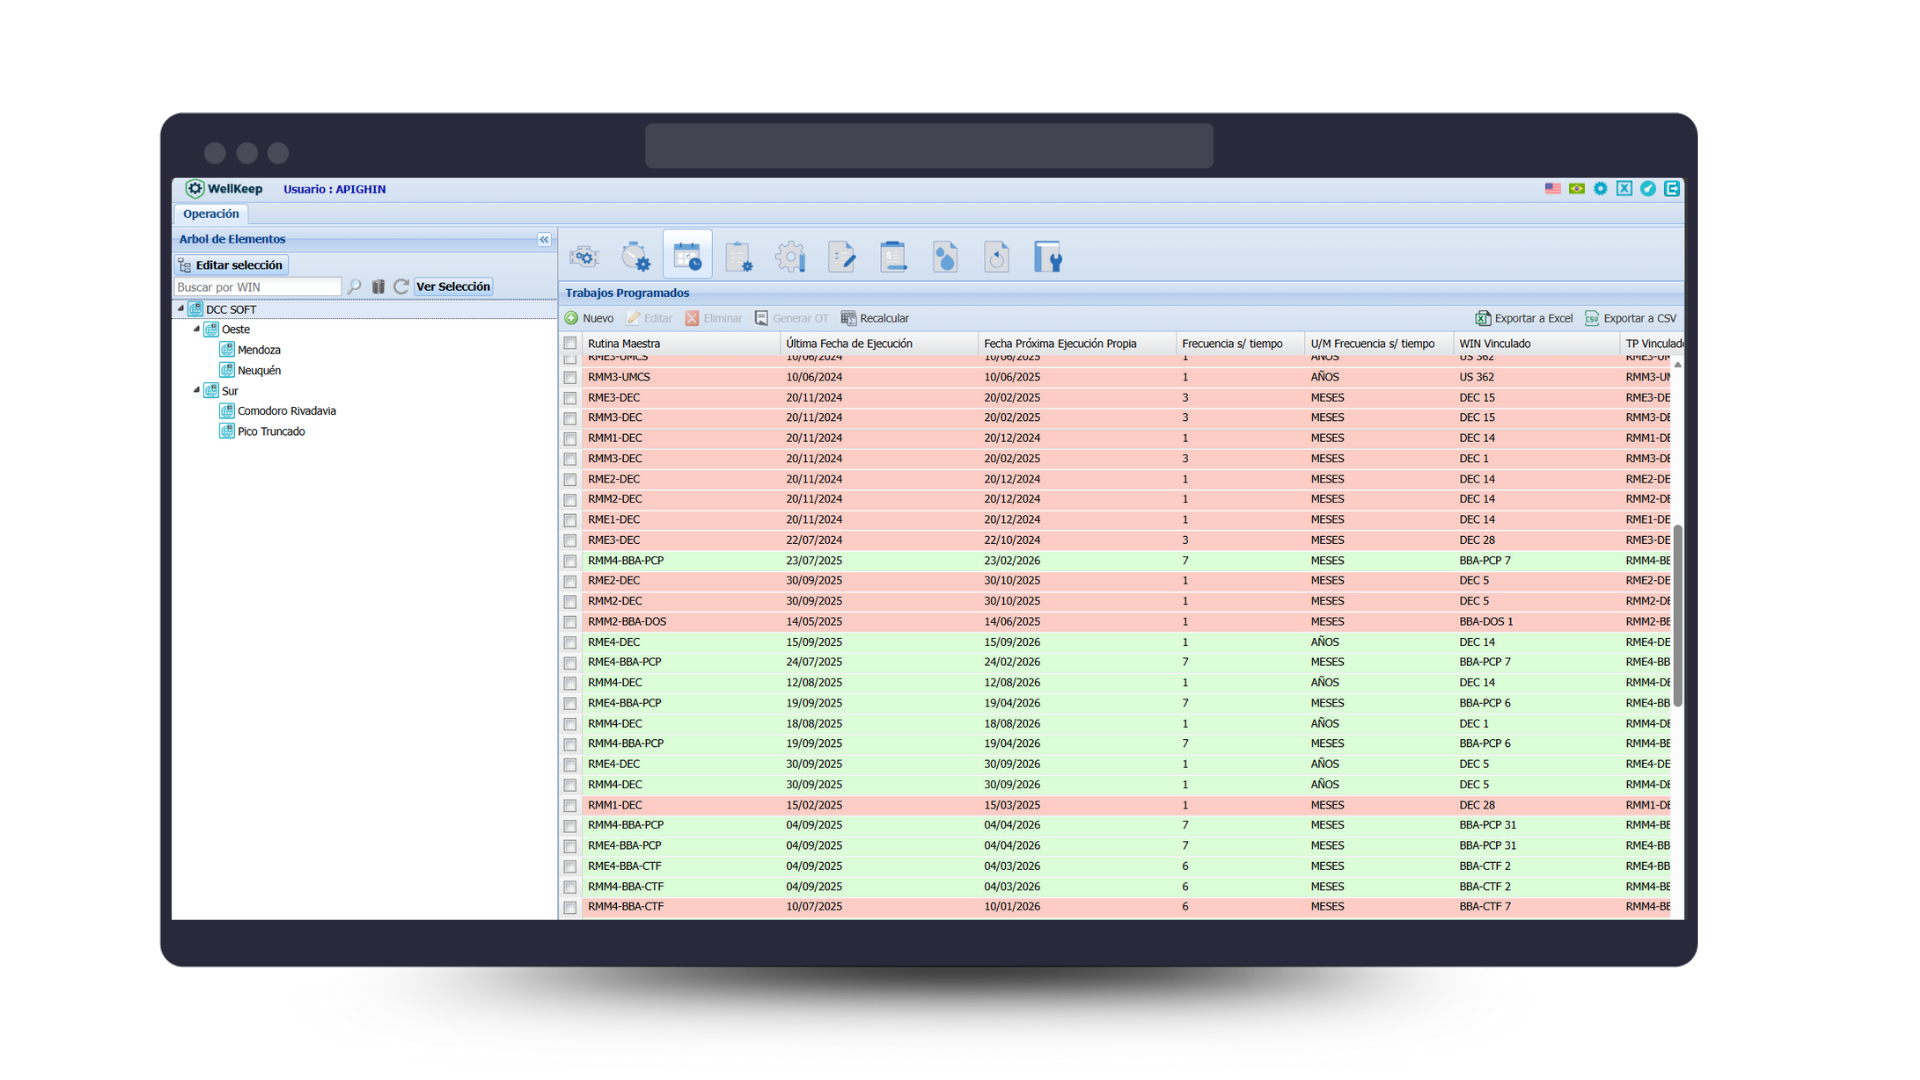Click the refresh arrow in tree panel
Image resolution: width=1920 pixels, height=1080 pixels.
tap(401, 287)
